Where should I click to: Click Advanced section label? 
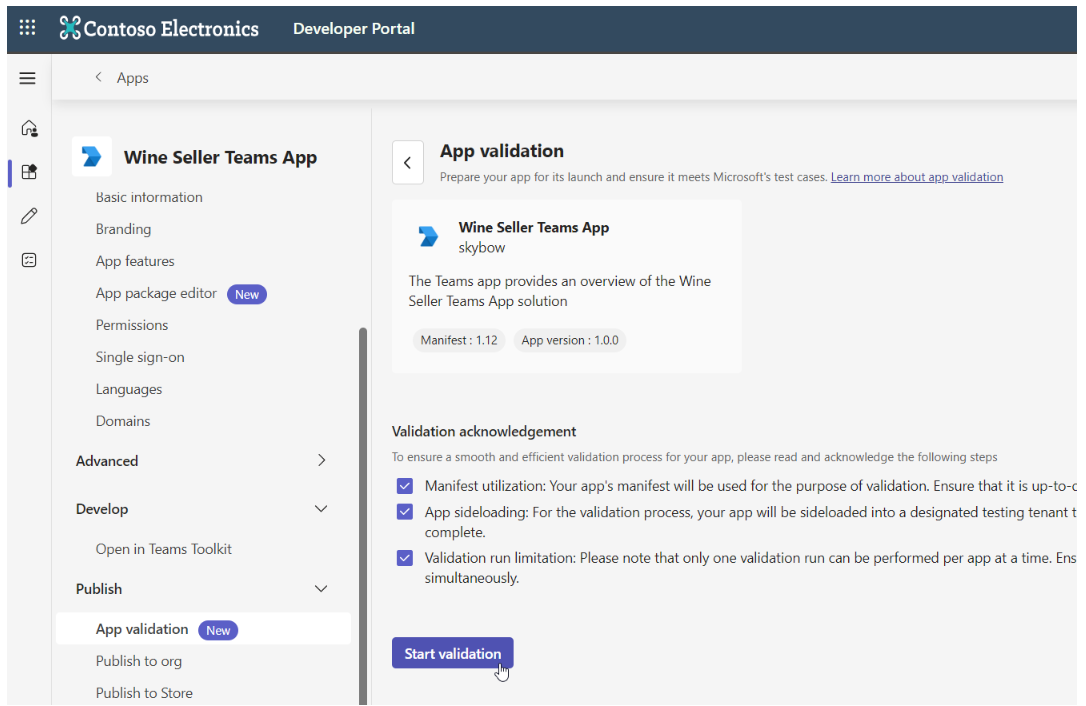(107, 461)
